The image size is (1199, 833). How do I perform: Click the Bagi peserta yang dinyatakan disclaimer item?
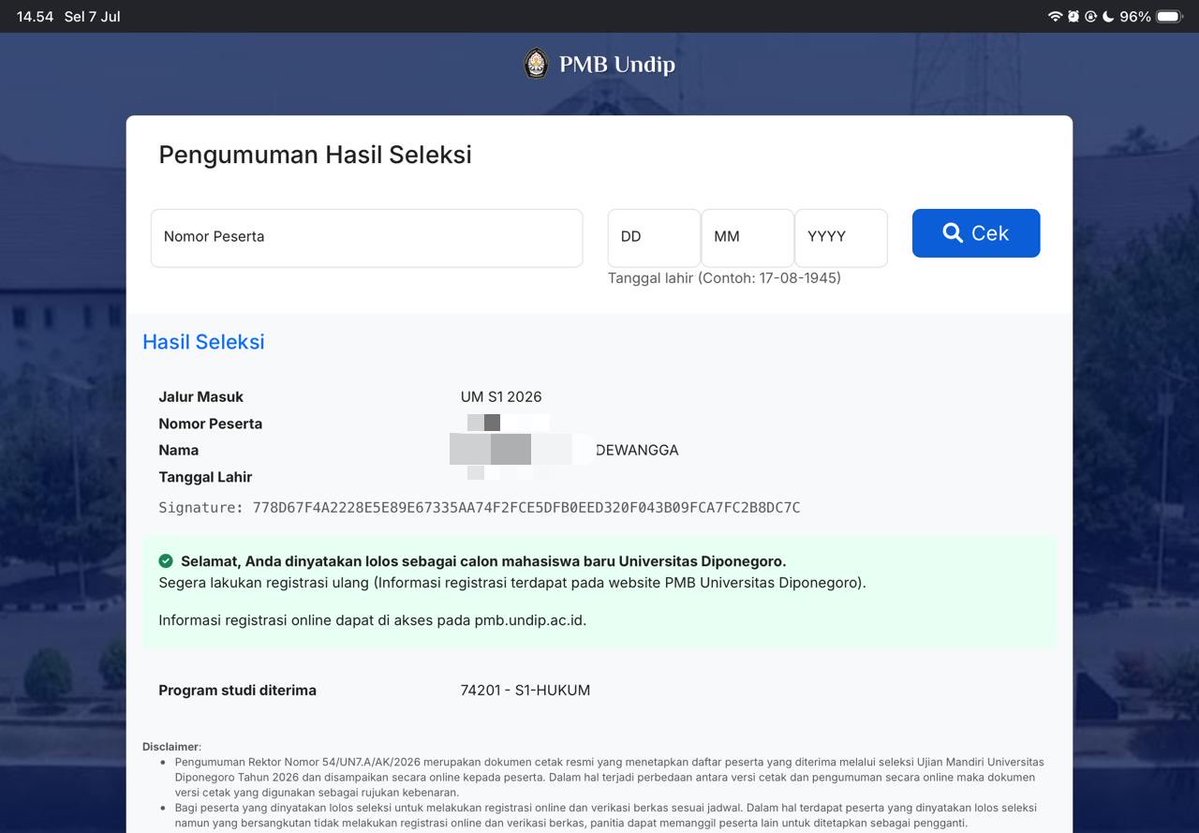606,815
